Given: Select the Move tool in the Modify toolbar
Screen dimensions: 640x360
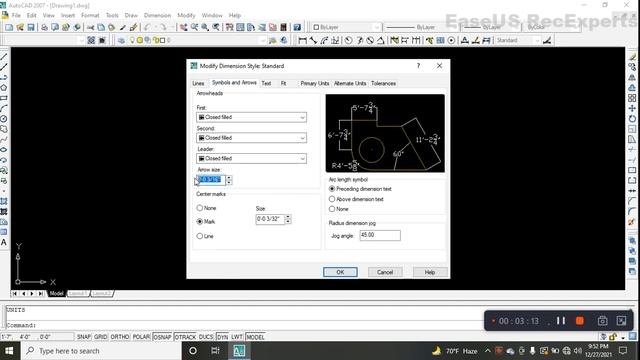Looking at the screenshot, I should (x=632, y=109).
